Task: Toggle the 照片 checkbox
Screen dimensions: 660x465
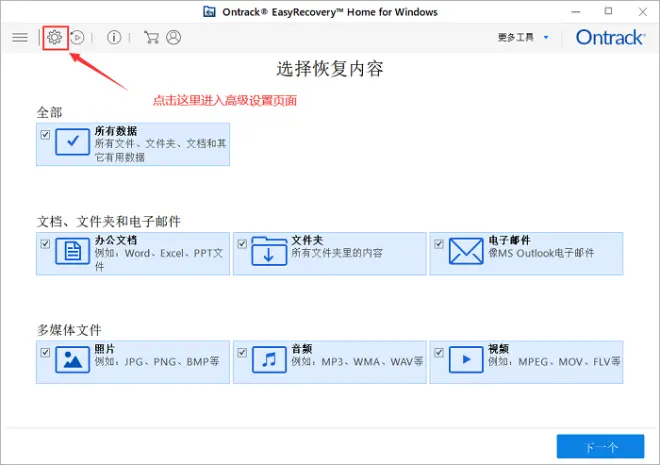Action: 45,352
